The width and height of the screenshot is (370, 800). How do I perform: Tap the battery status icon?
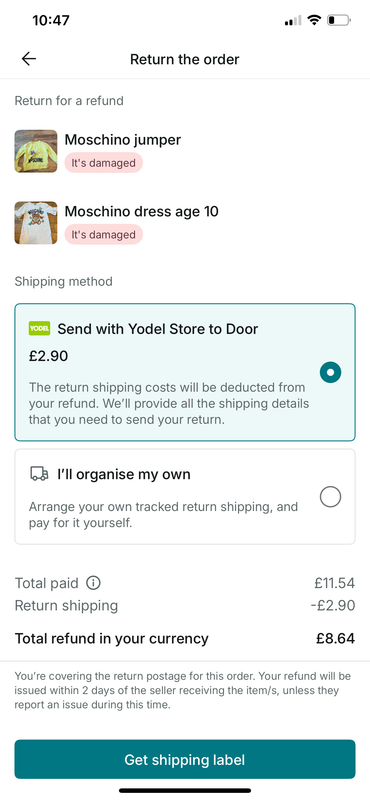click(339, 20)
